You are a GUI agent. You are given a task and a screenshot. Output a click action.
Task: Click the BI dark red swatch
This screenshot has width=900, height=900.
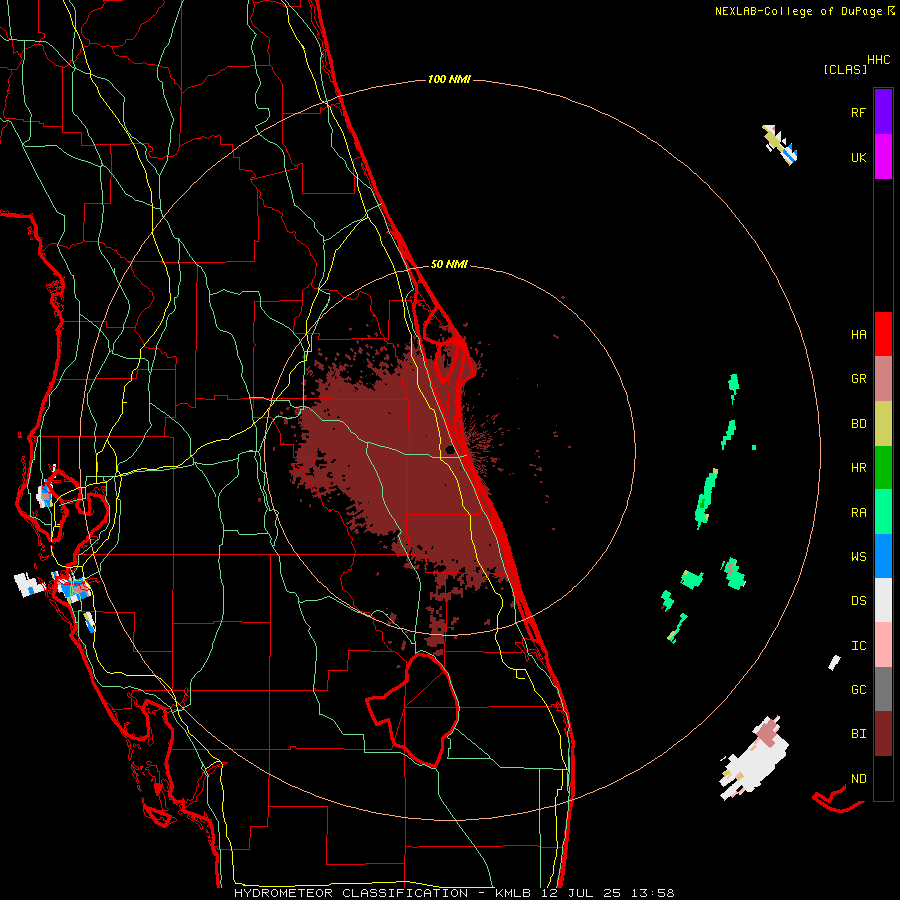pos(883,734)
